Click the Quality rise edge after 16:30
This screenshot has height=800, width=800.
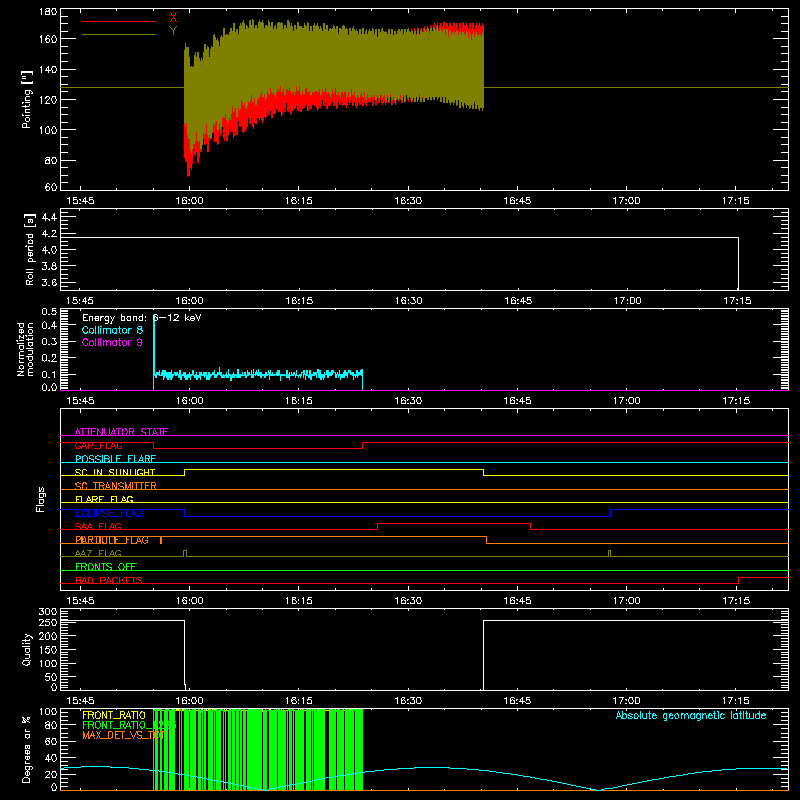pyautogui.click(x=483, y=655)
